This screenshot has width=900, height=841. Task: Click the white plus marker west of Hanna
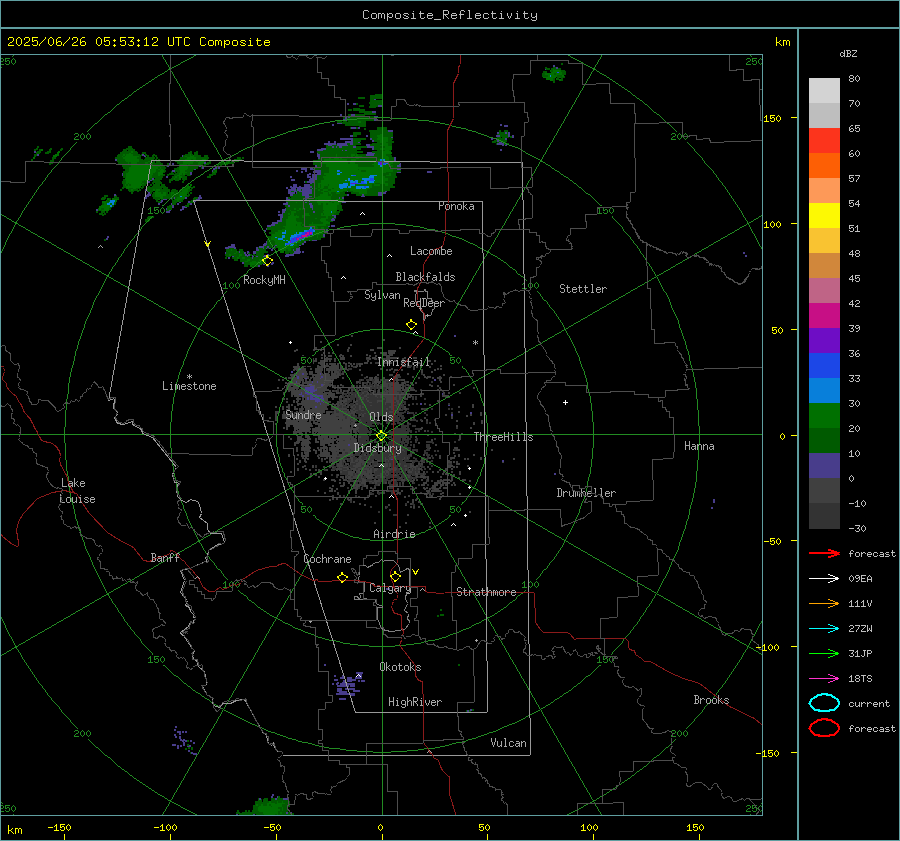pyautogui.click(x=565, y=402)
